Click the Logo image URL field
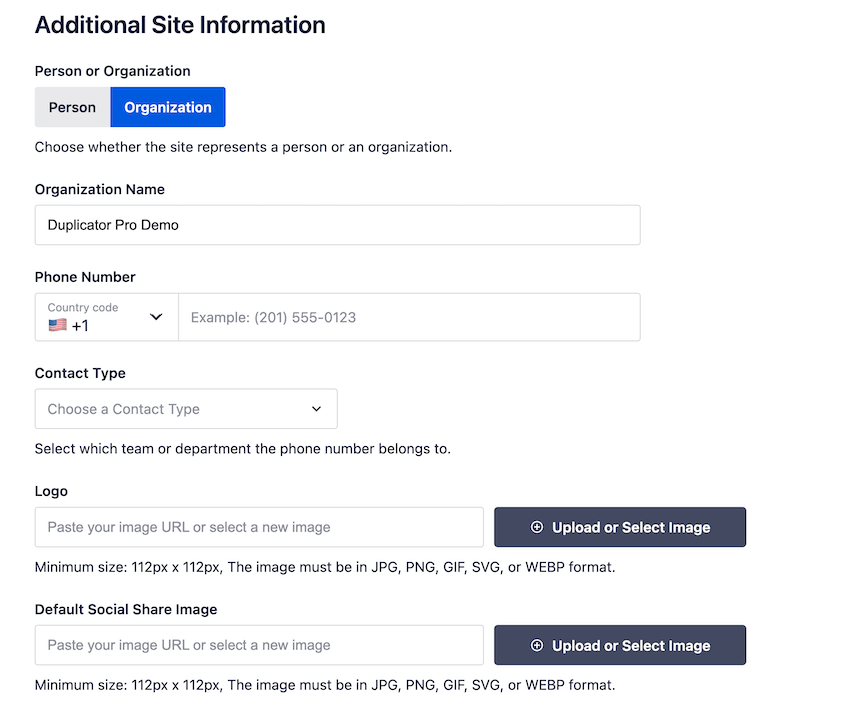The image size is (845, 702). click(x=259, y=527)
